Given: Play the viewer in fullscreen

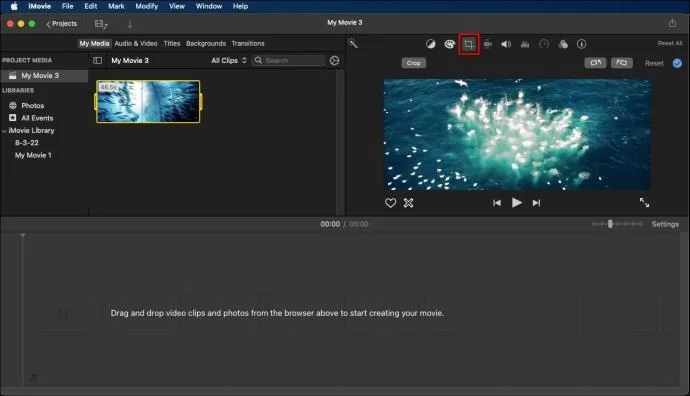Looking at the screenshot, I should click(644, 202).
